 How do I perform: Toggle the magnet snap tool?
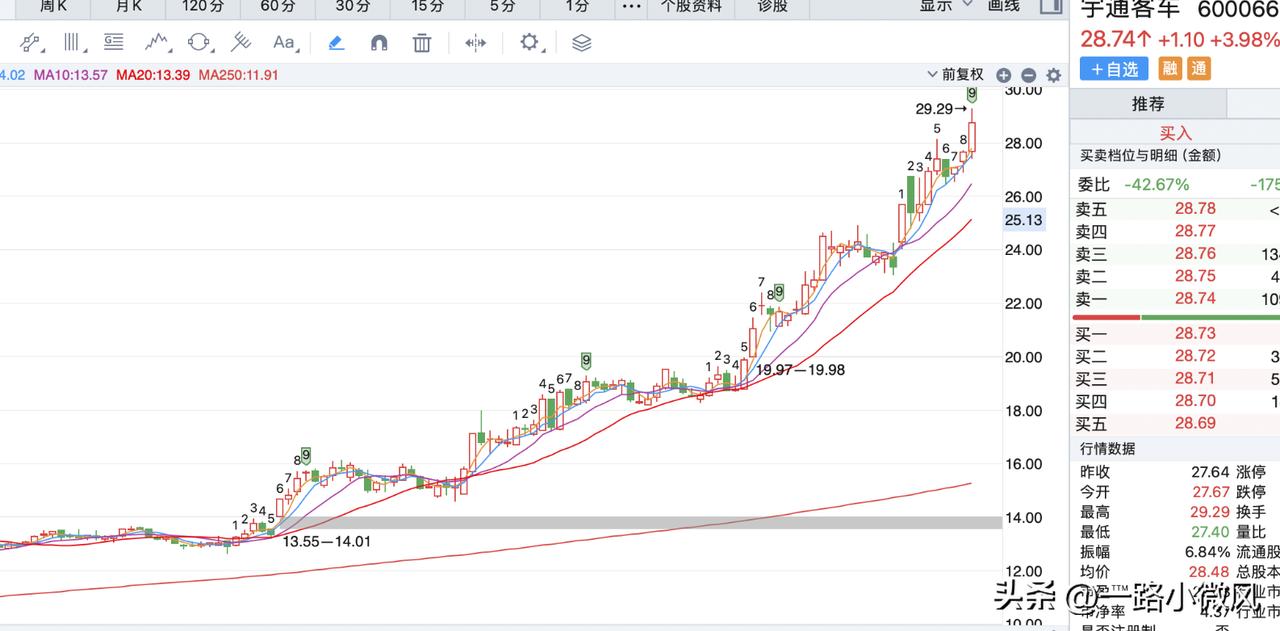[379, 42]
